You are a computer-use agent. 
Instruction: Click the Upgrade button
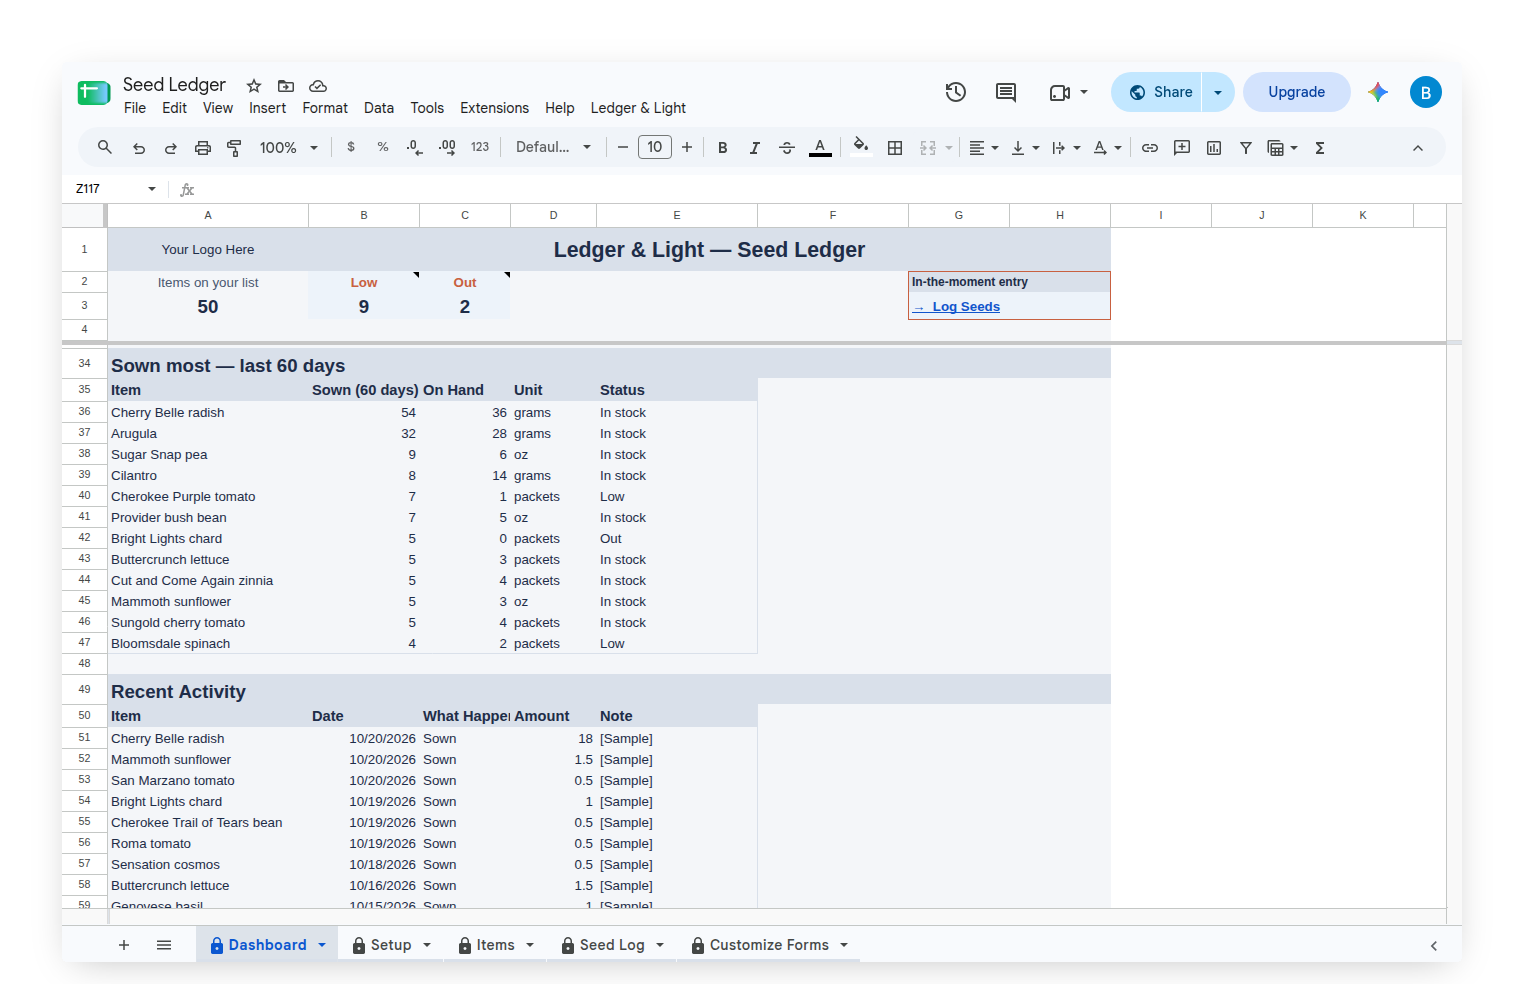point(1297,92)
